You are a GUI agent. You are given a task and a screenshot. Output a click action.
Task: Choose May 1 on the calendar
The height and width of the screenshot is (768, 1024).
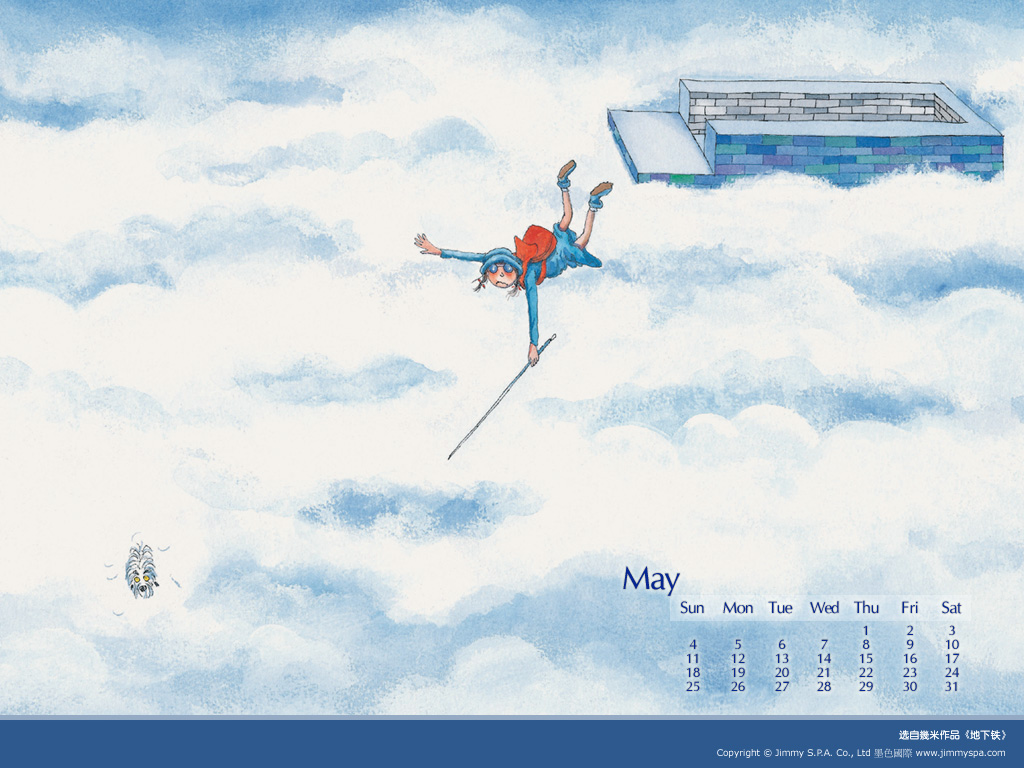(x=866, y=631)
